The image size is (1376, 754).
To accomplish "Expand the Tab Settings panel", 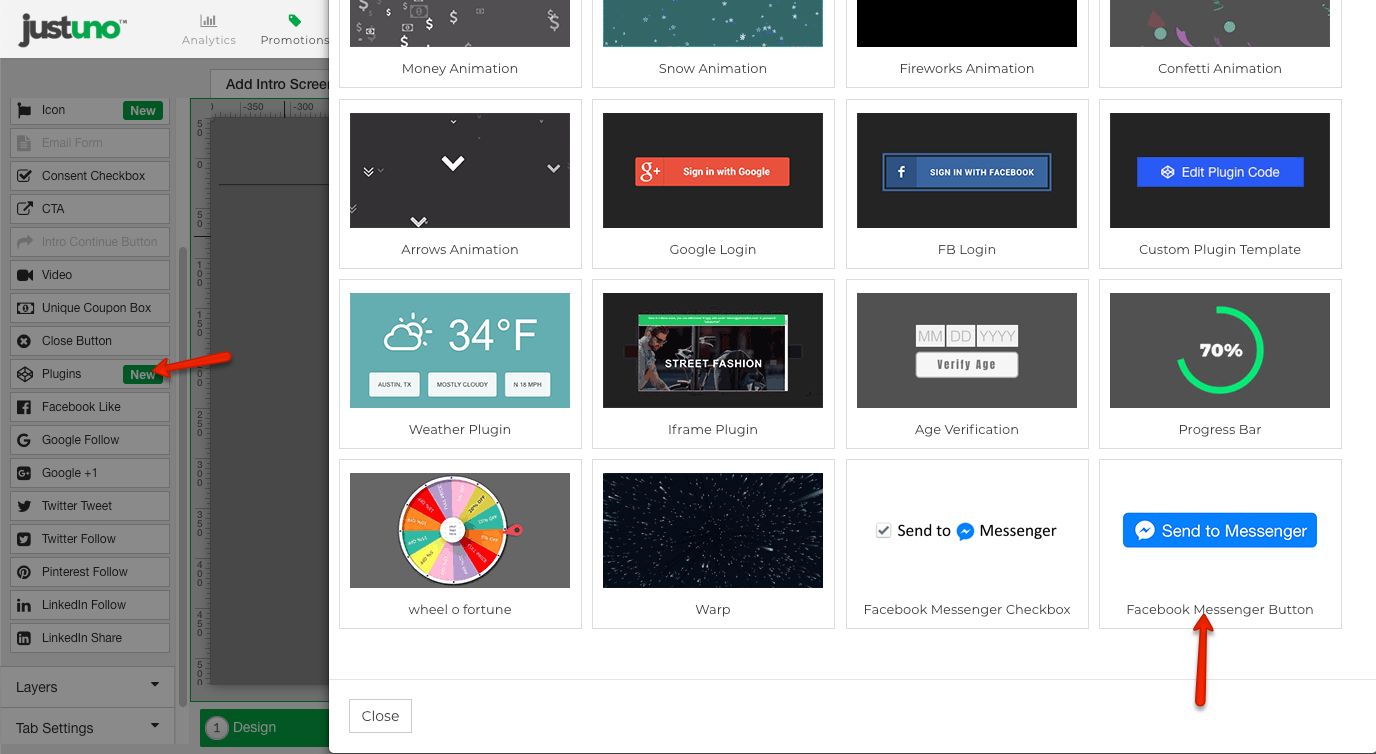I will pos(87,728).
